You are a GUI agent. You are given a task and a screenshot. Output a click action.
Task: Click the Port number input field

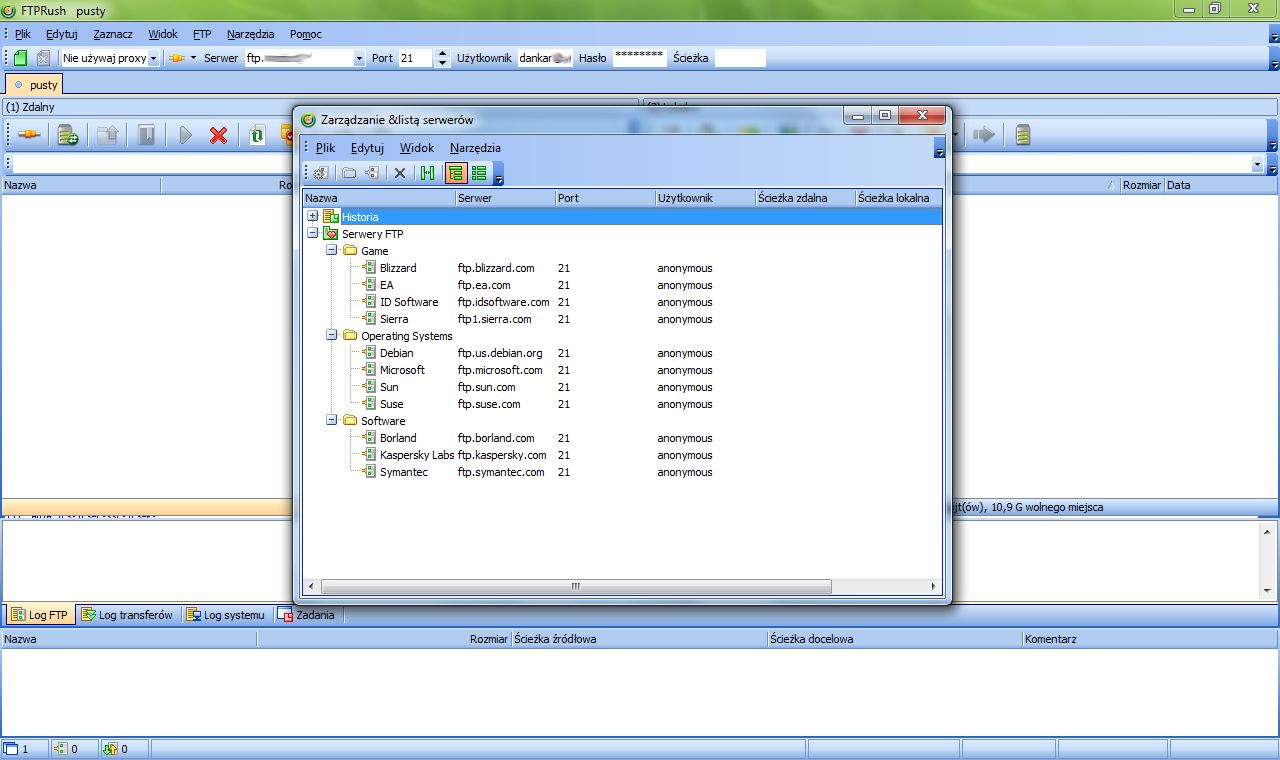415,58
